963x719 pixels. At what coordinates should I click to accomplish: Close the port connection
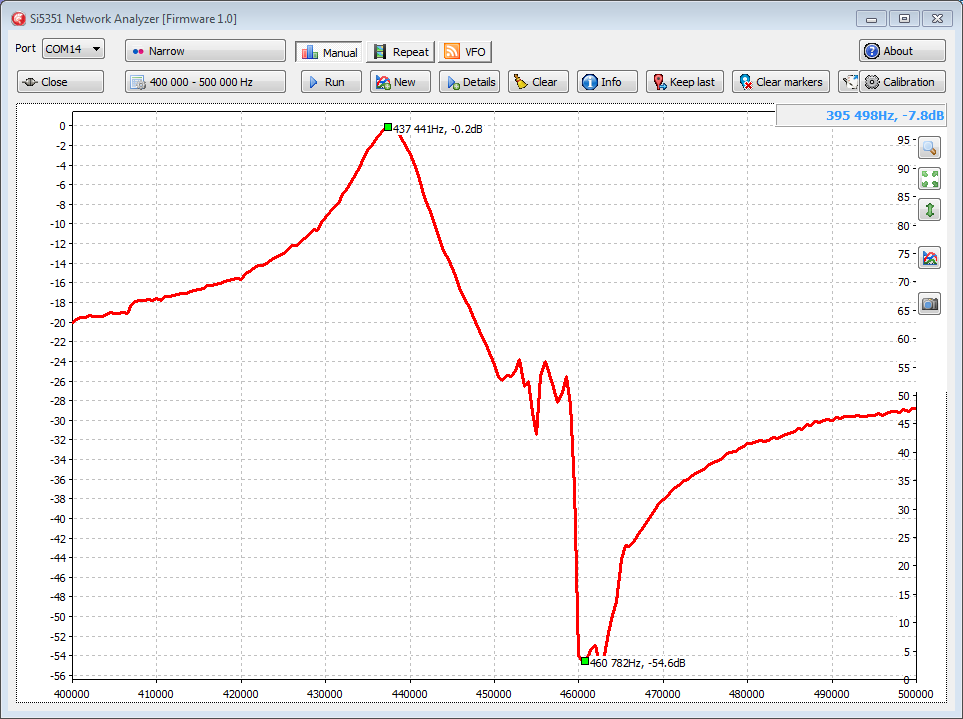pyautogui.click(x=60, y=82)
